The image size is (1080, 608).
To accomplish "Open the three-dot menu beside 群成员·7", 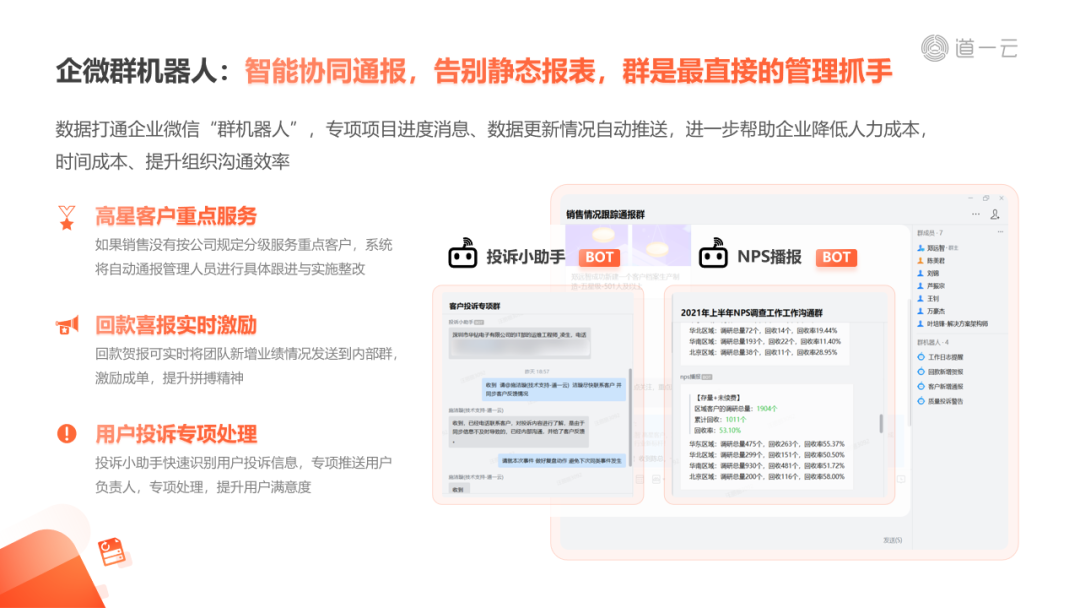I will point(1000,232).
